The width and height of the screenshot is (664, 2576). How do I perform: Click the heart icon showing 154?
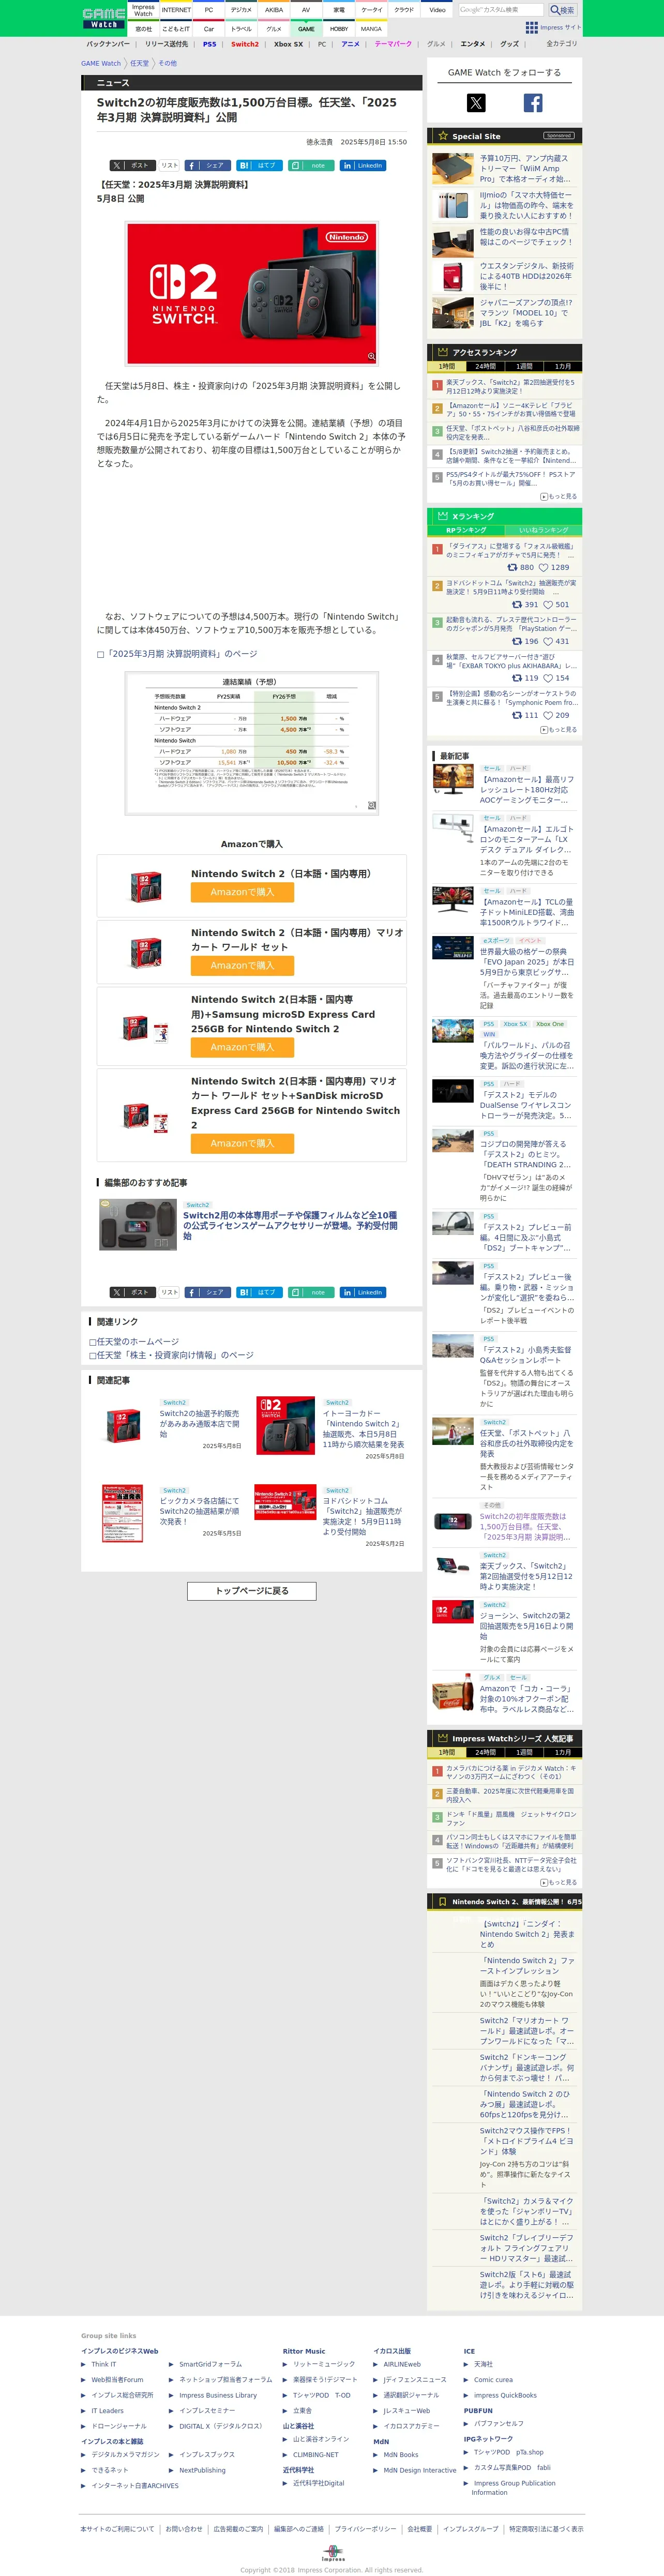(549, 678)
